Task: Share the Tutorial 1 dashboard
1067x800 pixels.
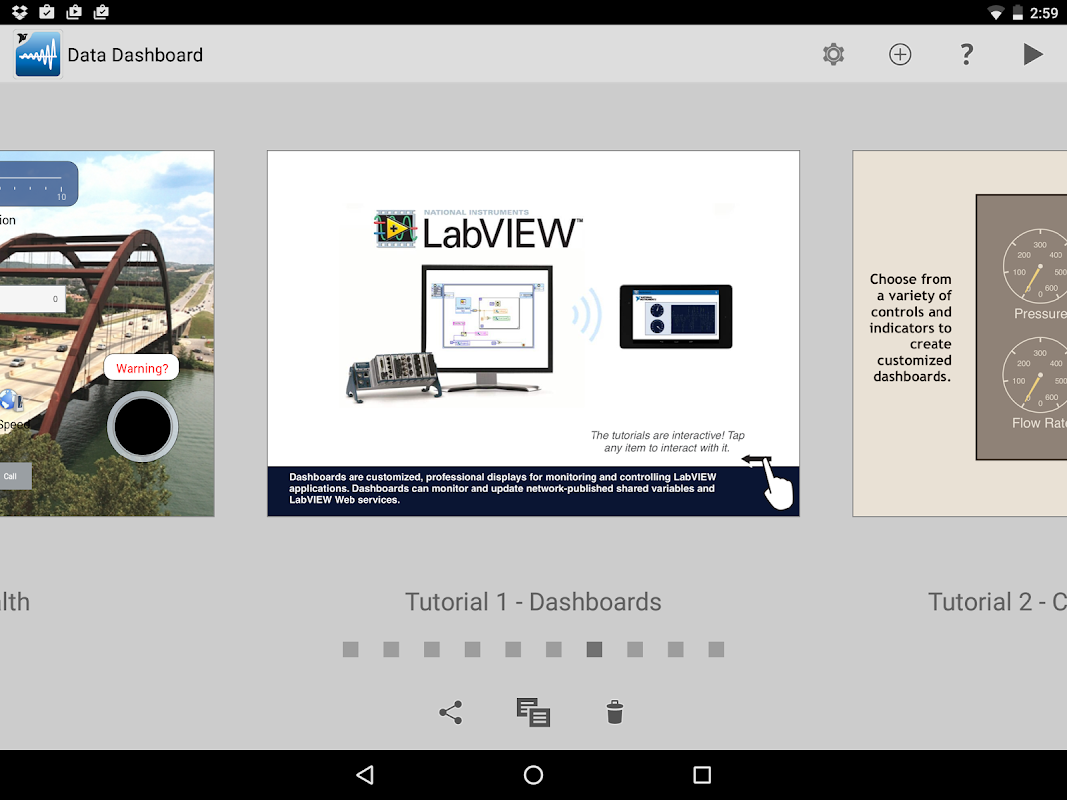Action: click(x=450, y=712)
